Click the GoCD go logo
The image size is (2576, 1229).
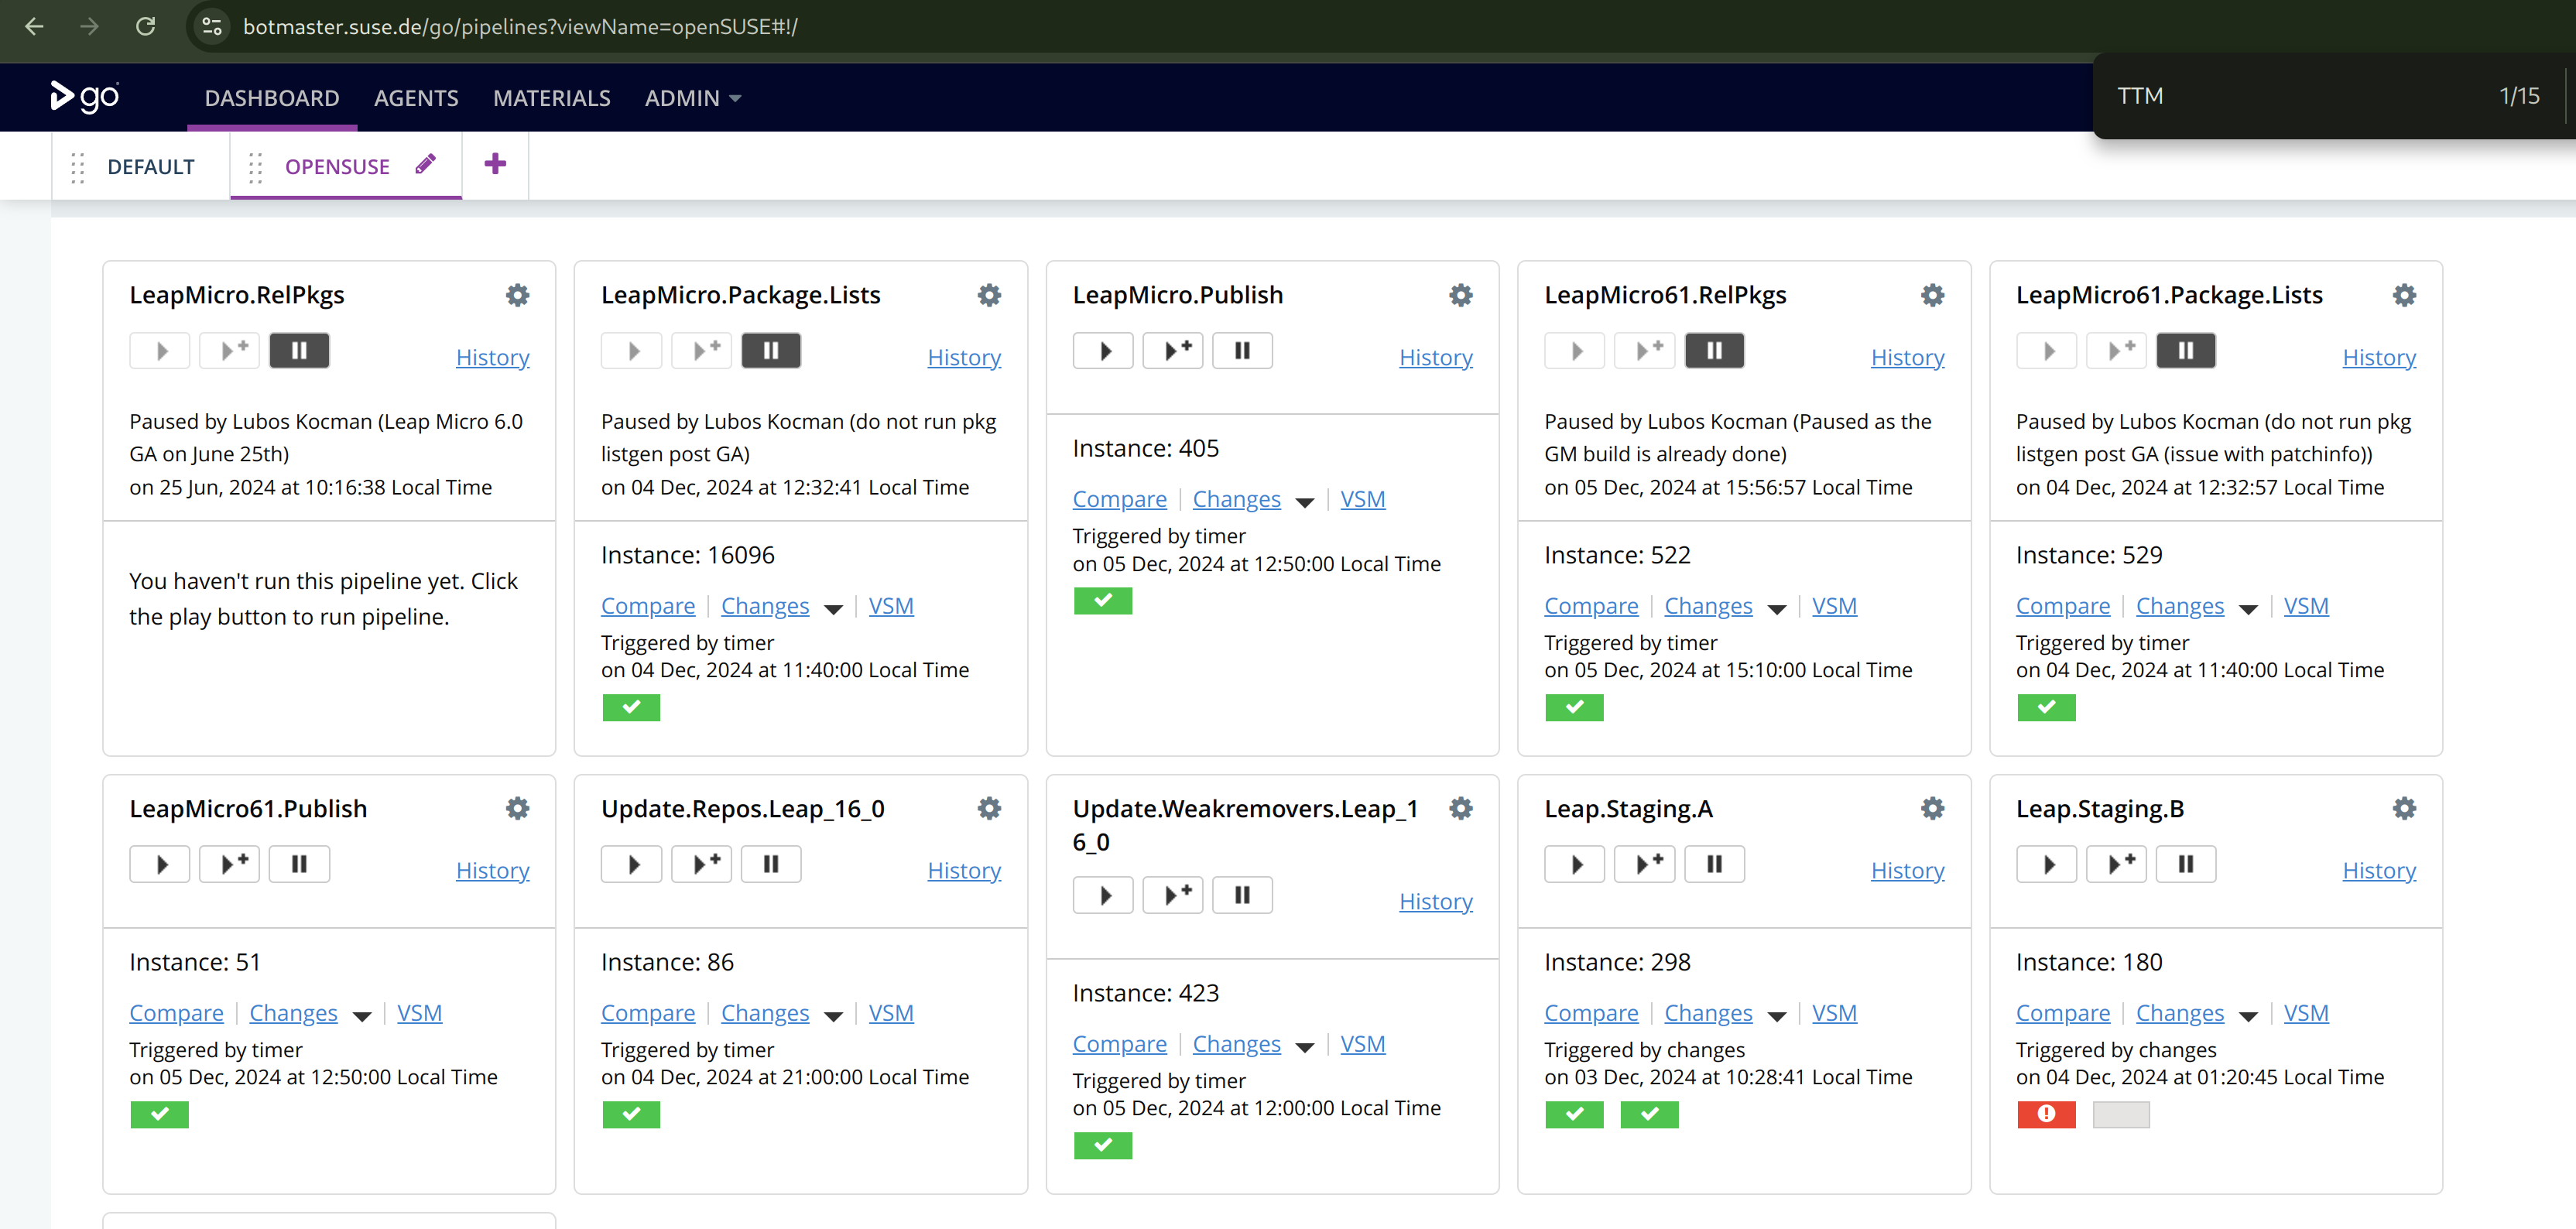coord(85,97)
